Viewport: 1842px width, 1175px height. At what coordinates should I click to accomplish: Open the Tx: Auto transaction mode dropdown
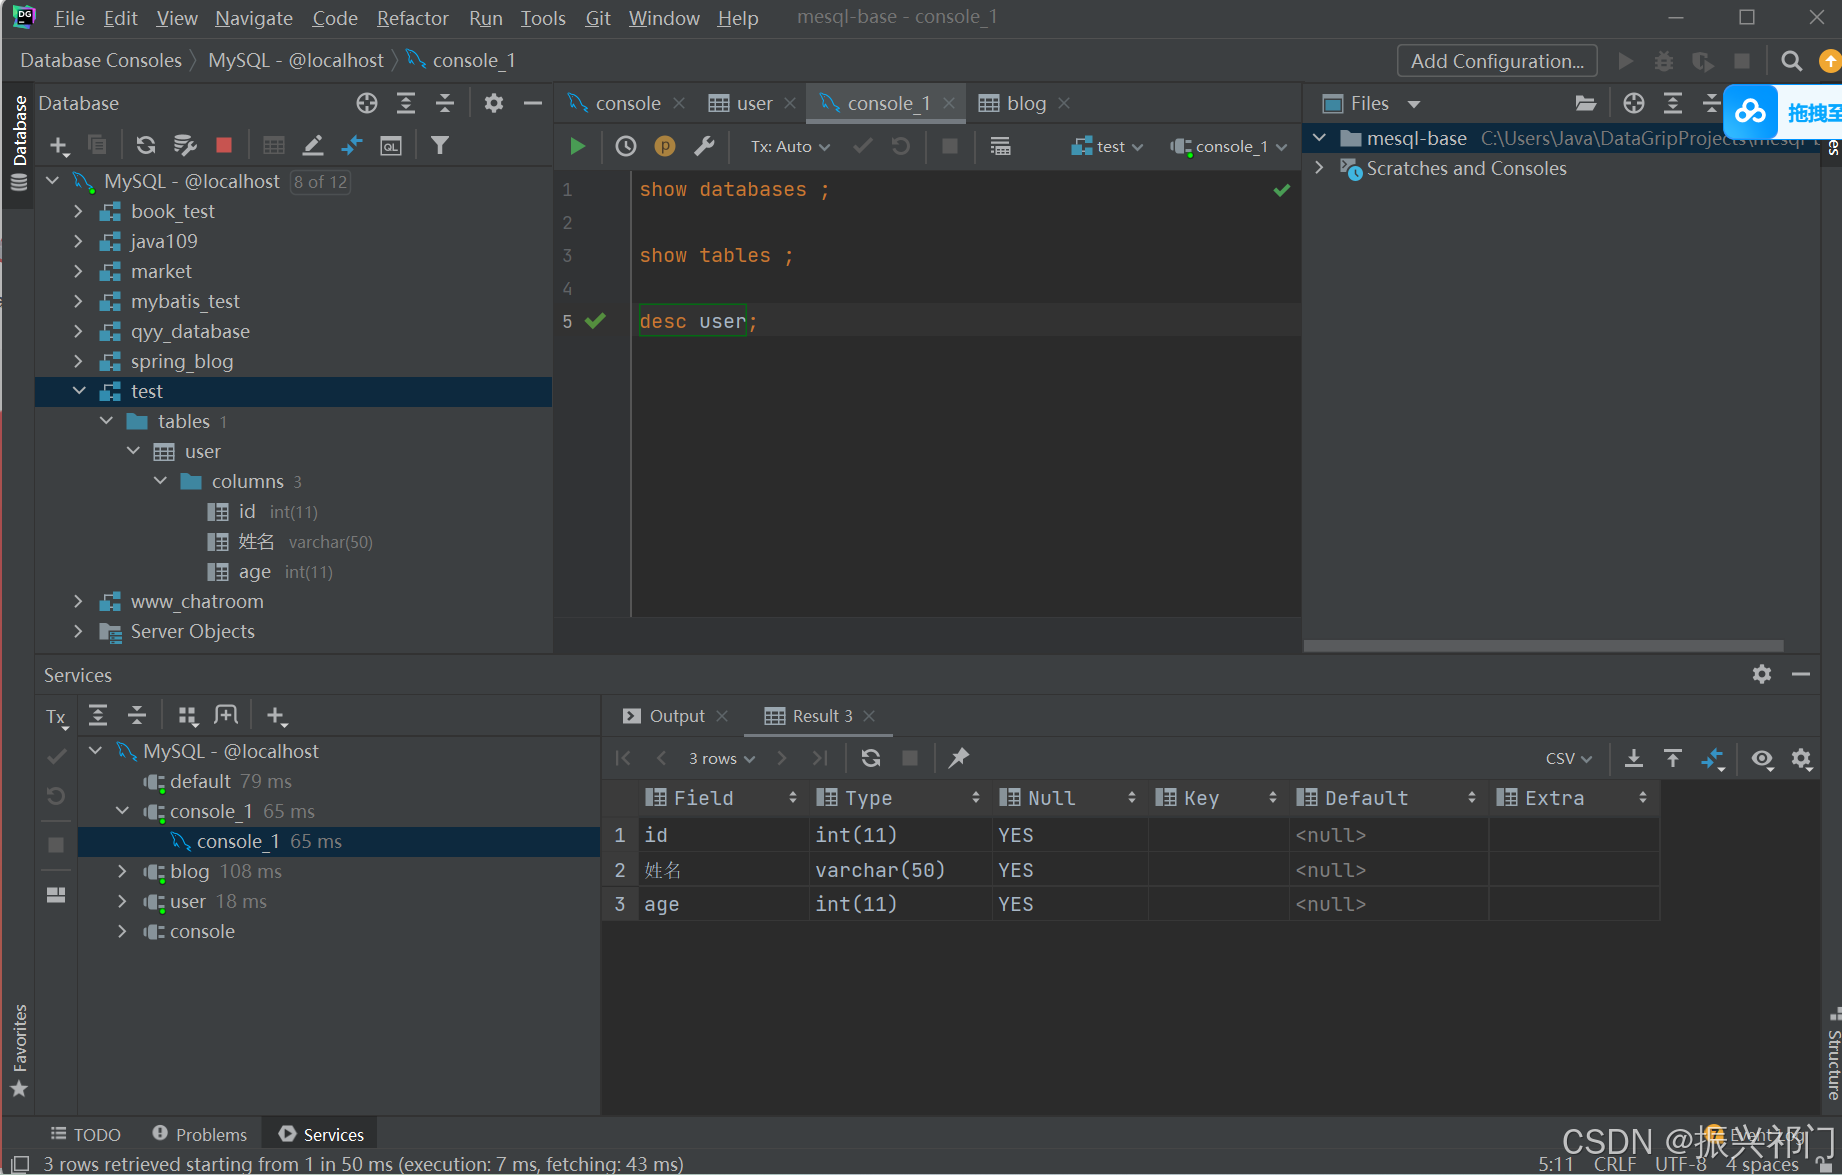tap(790, 146)
